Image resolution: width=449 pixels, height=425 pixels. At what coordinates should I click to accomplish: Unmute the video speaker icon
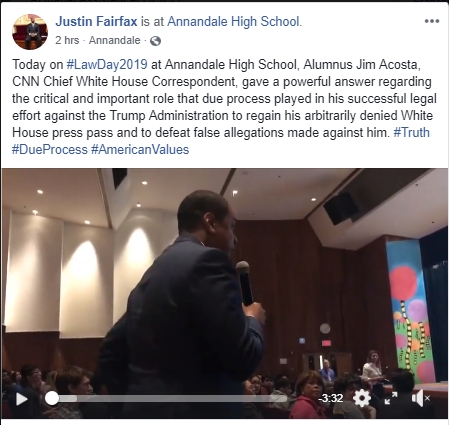(421, 398)
